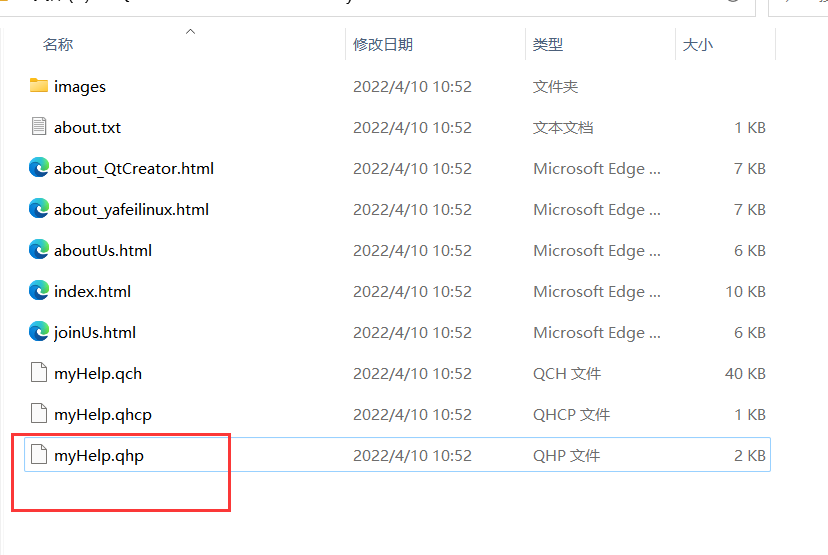The width and height of the screenshot is (828, 555).
Task: Click the Edge icon beside about_QtCreator.html
Action: point(39,168)
